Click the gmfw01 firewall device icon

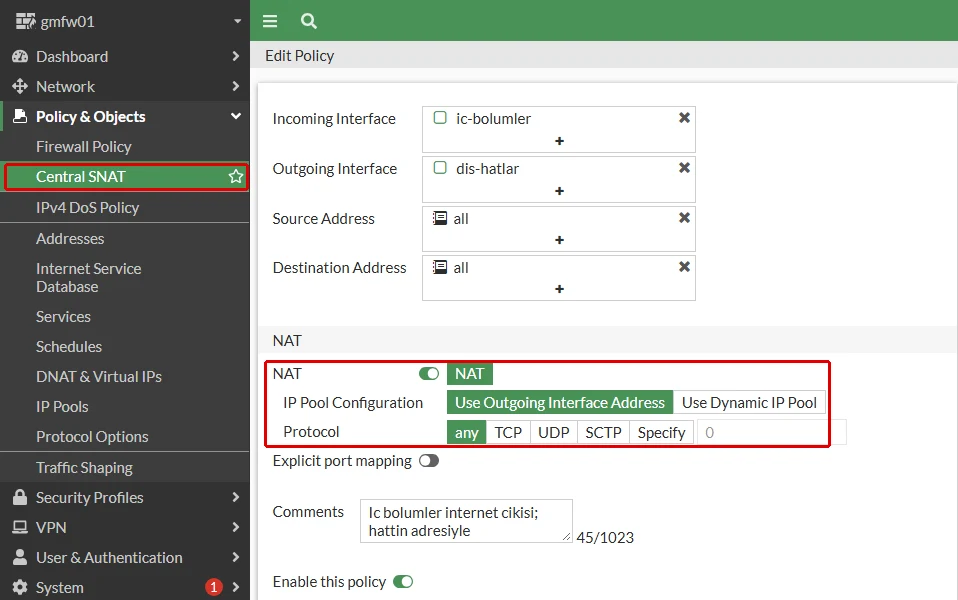(25, 21)
